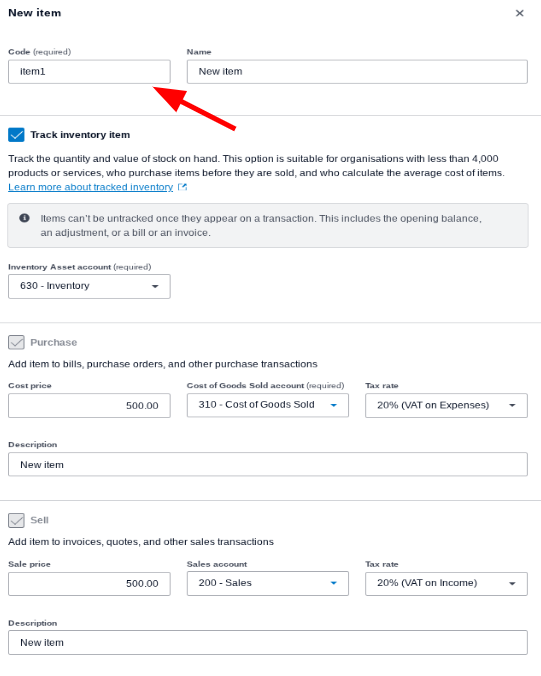Toggle the Sell checkbox
The image size is (541, 676).
click(x=16, y=520)
